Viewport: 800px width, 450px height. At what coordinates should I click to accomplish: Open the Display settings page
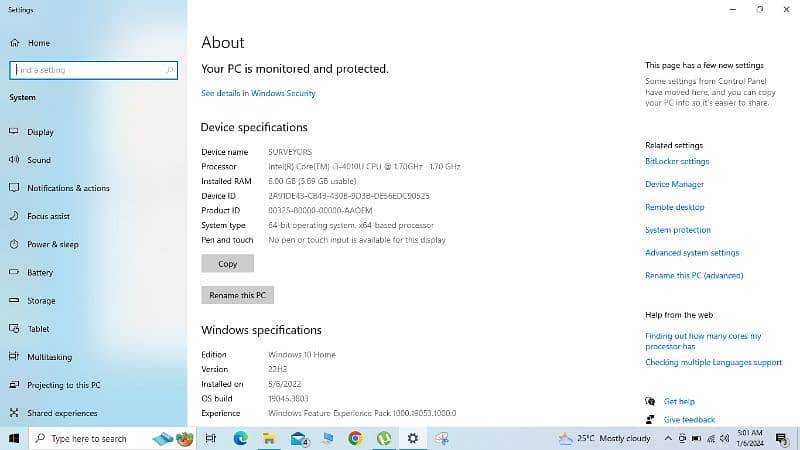pos(40,132)
